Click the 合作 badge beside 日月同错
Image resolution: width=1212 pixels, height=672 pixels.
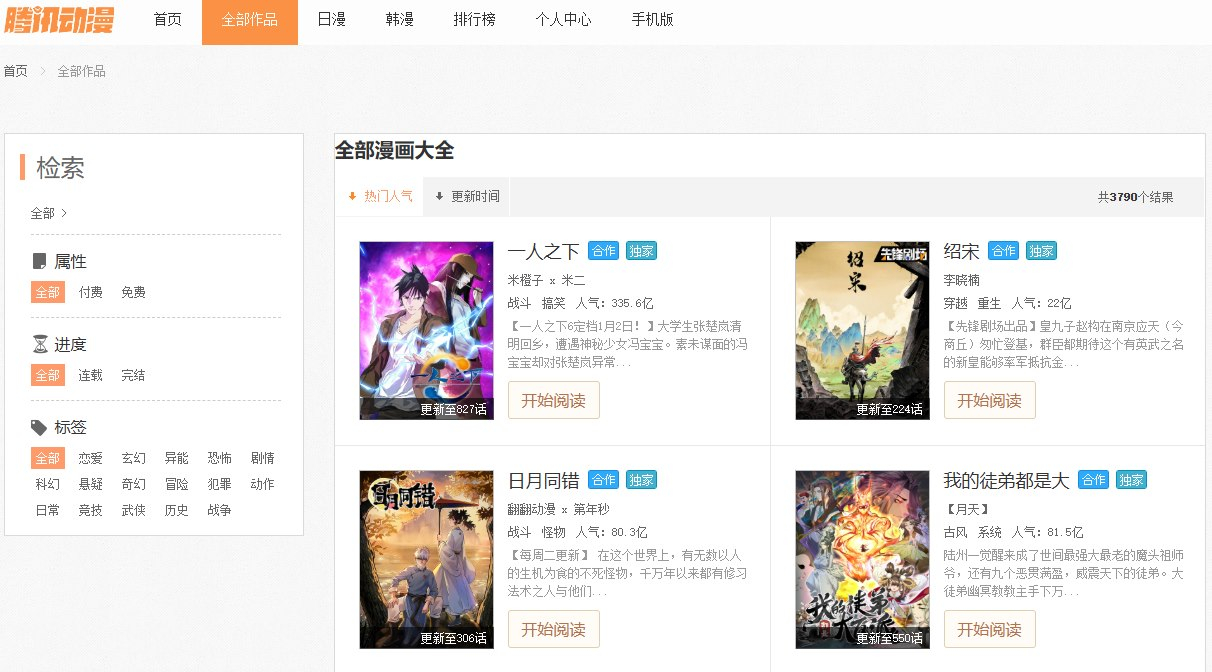[604, 480]
